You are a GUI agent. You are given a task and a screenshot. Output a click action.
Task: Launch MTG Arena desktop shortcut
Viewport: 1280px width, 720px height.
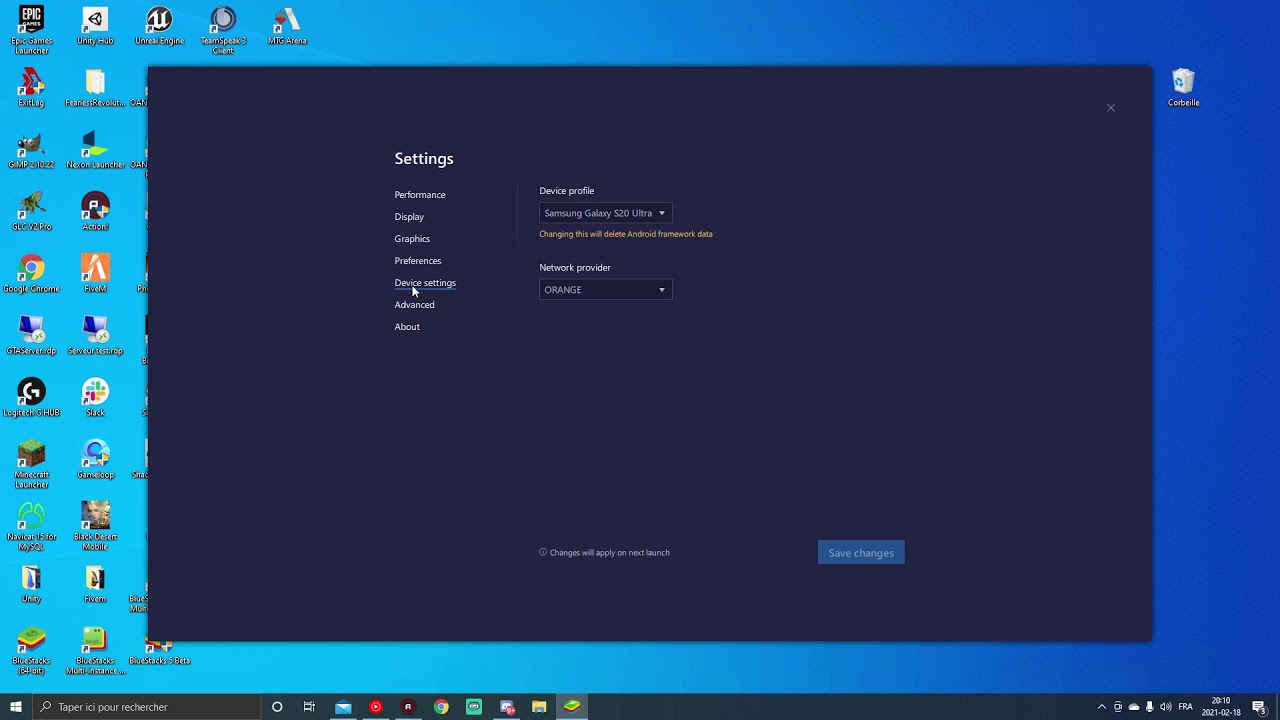pos(287,27)
